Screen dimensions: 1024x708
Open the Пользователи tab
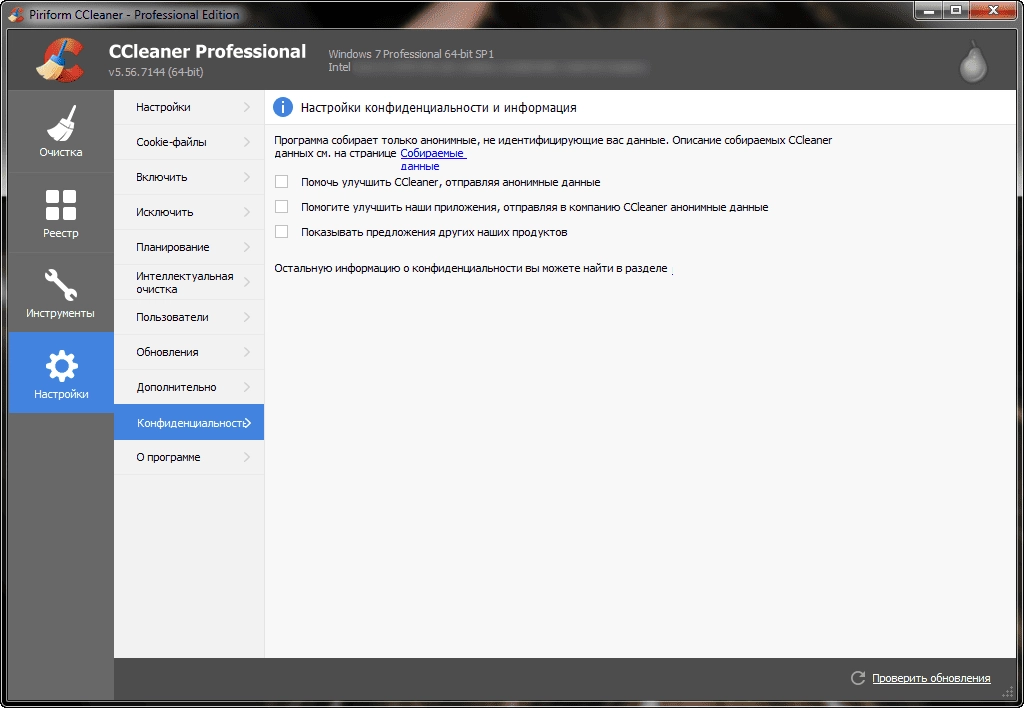point(189,317)
